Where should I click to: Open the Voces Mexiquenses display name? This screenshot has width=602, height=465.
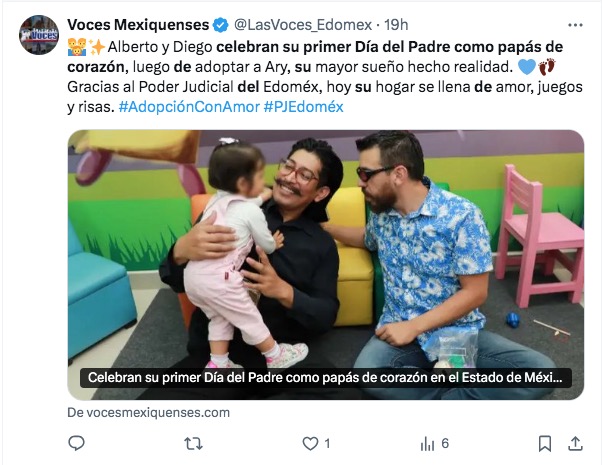(138, 25)
